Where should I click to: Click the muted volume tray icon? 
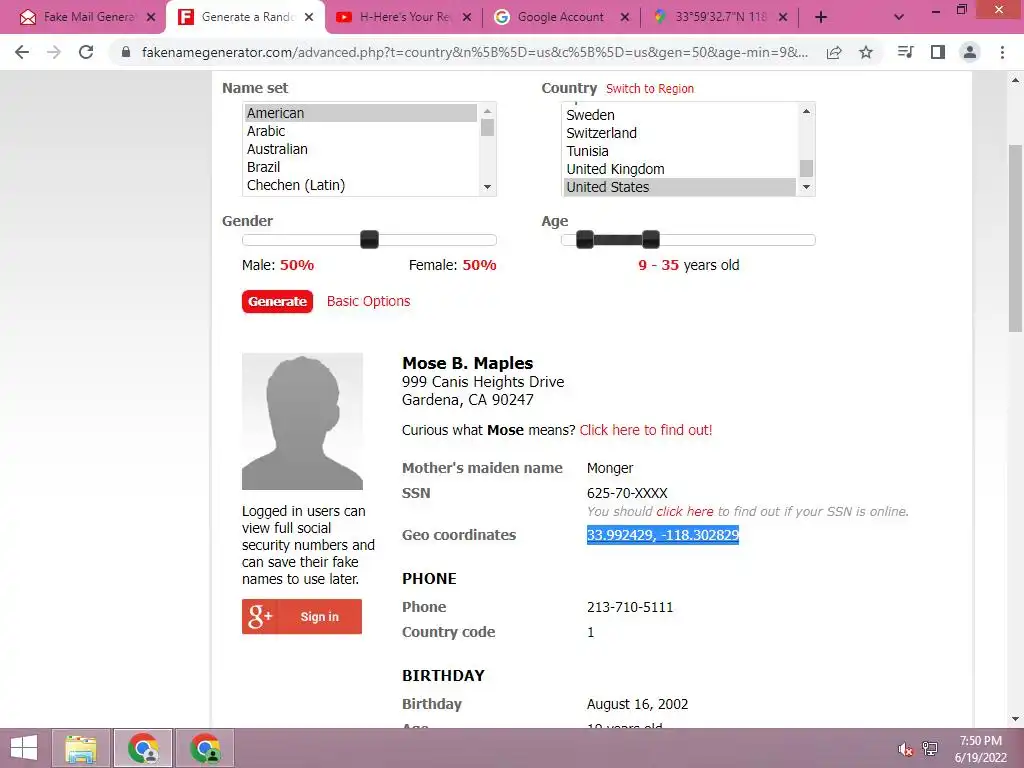(x=904, y=749)
